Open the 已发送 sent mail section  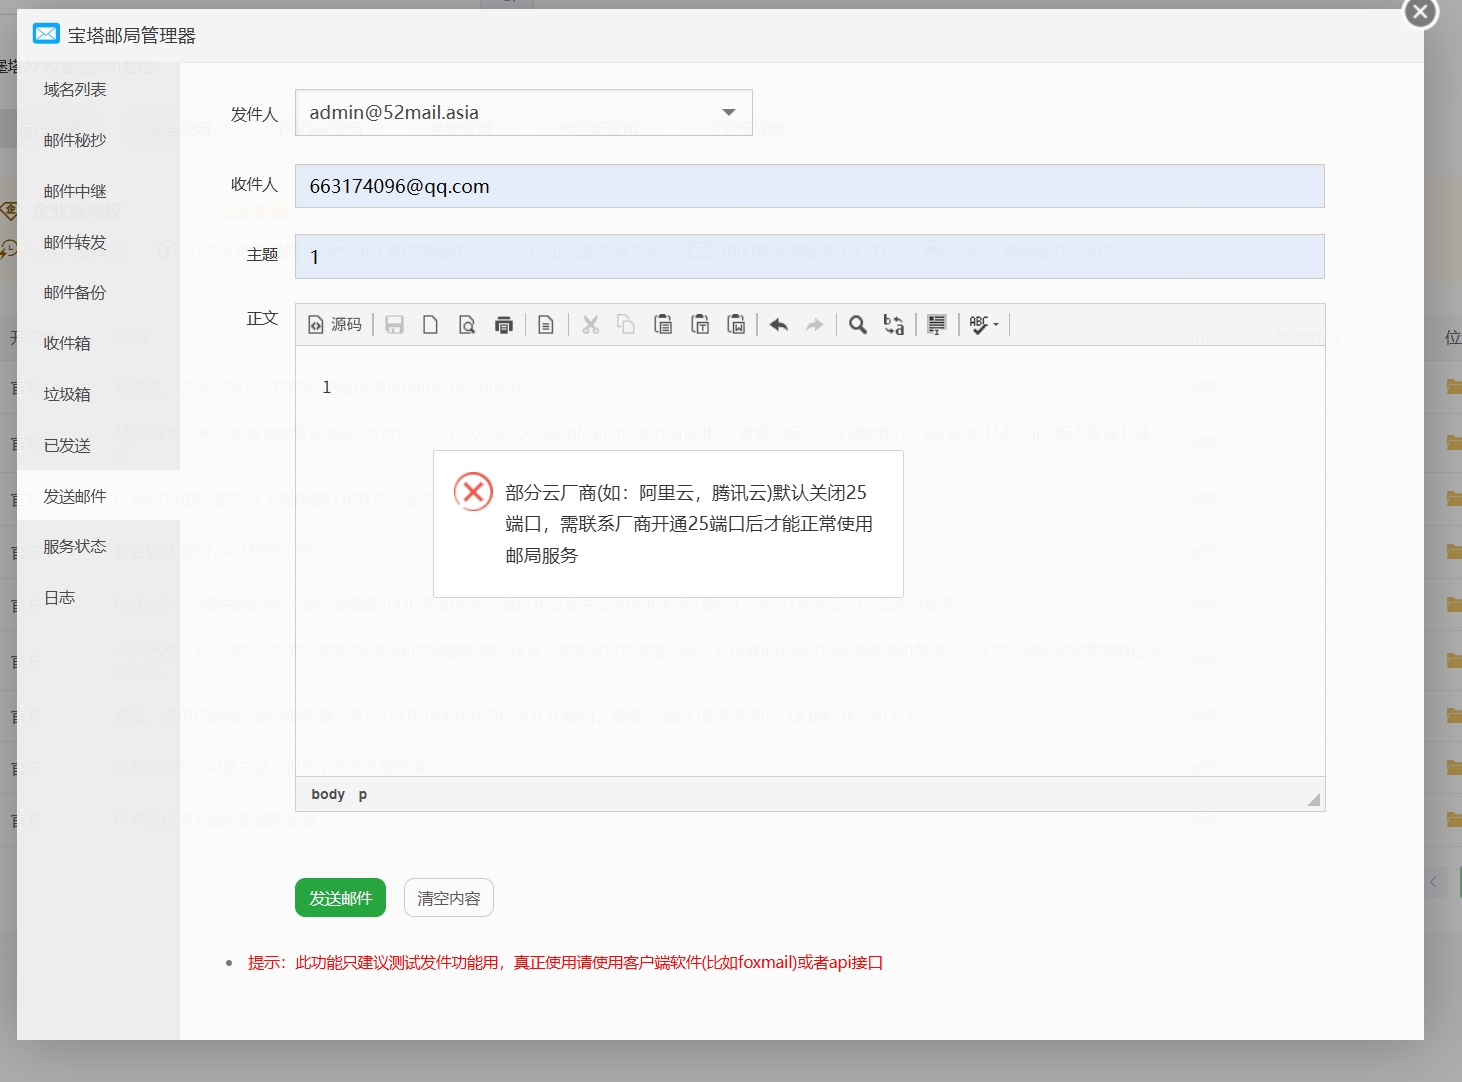[x=66, y=445]
